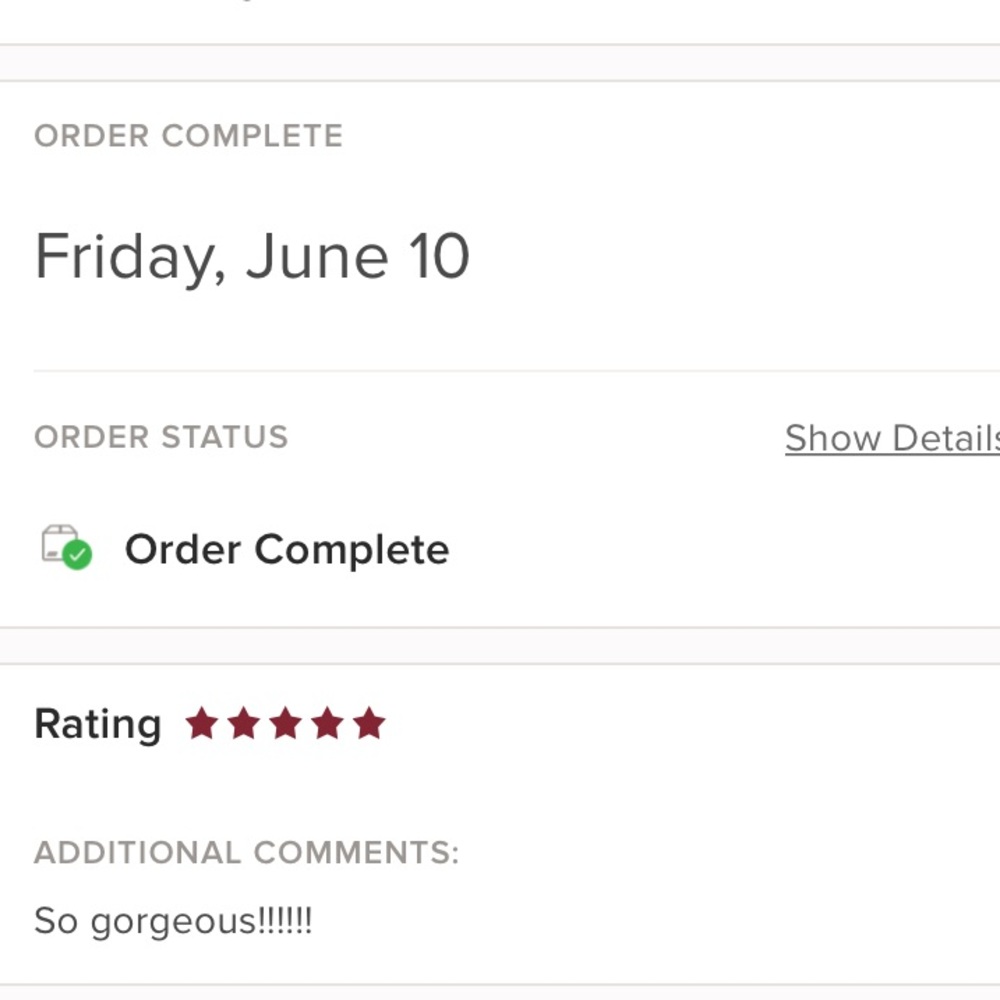Click the Rating label

98,724
